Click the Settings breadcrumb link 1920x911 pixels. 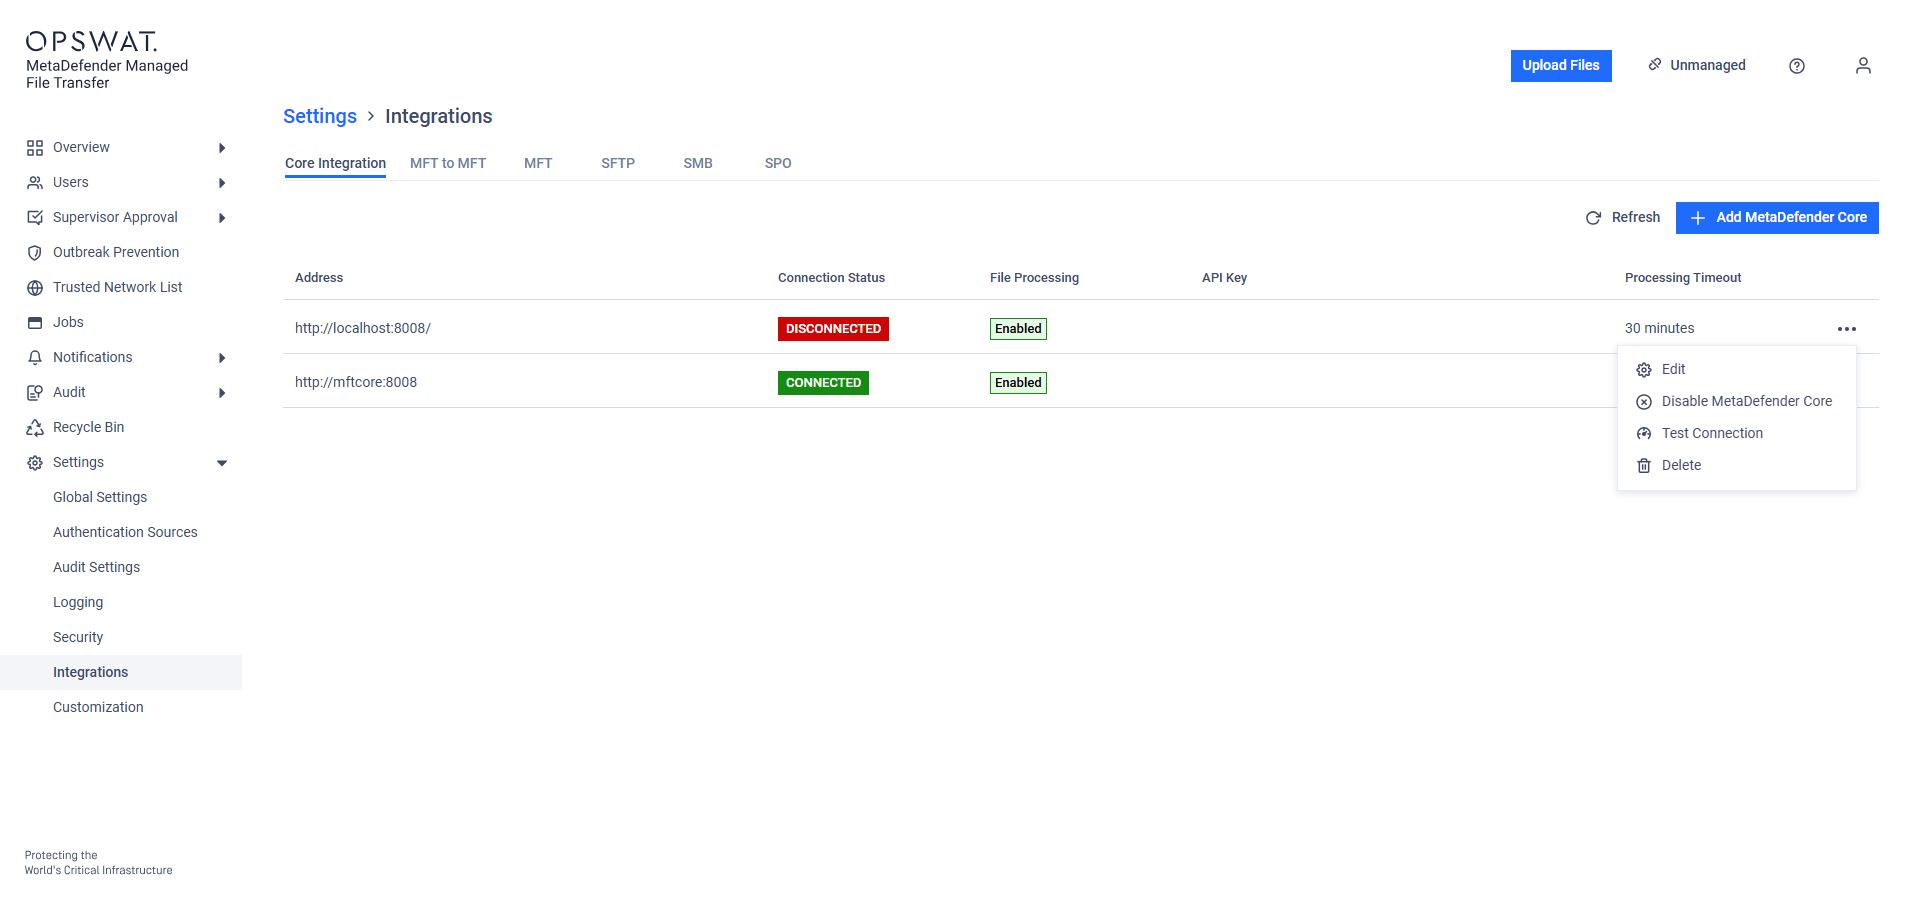320,117
